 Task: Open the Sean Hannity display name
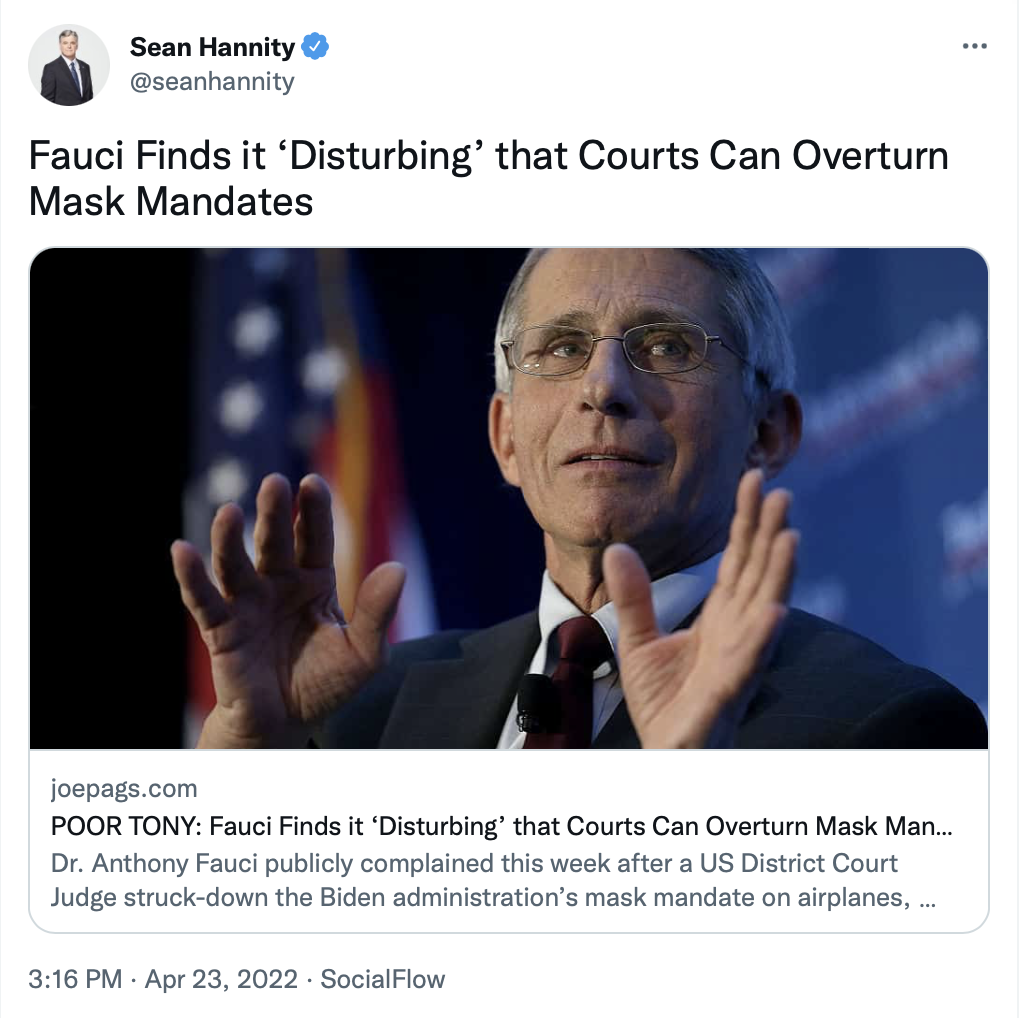[x=212, y=47]
